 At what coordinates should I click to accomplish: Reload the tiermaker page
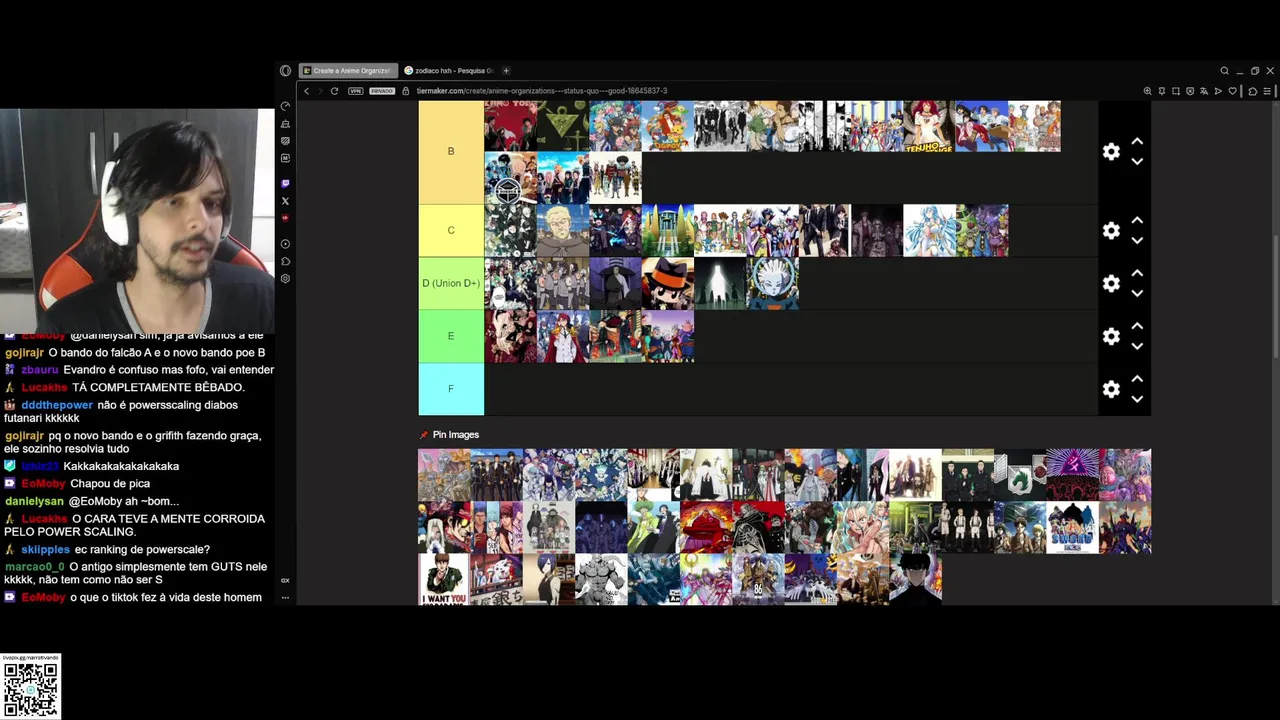(x=334, y=91)
